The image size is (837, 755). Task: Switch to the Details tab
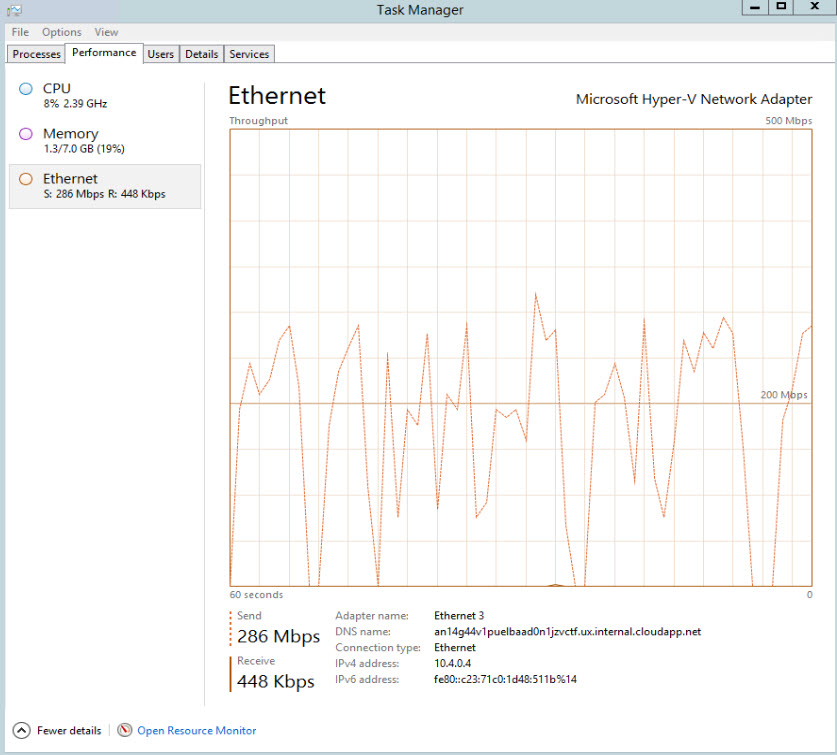(x=201, y=54)
